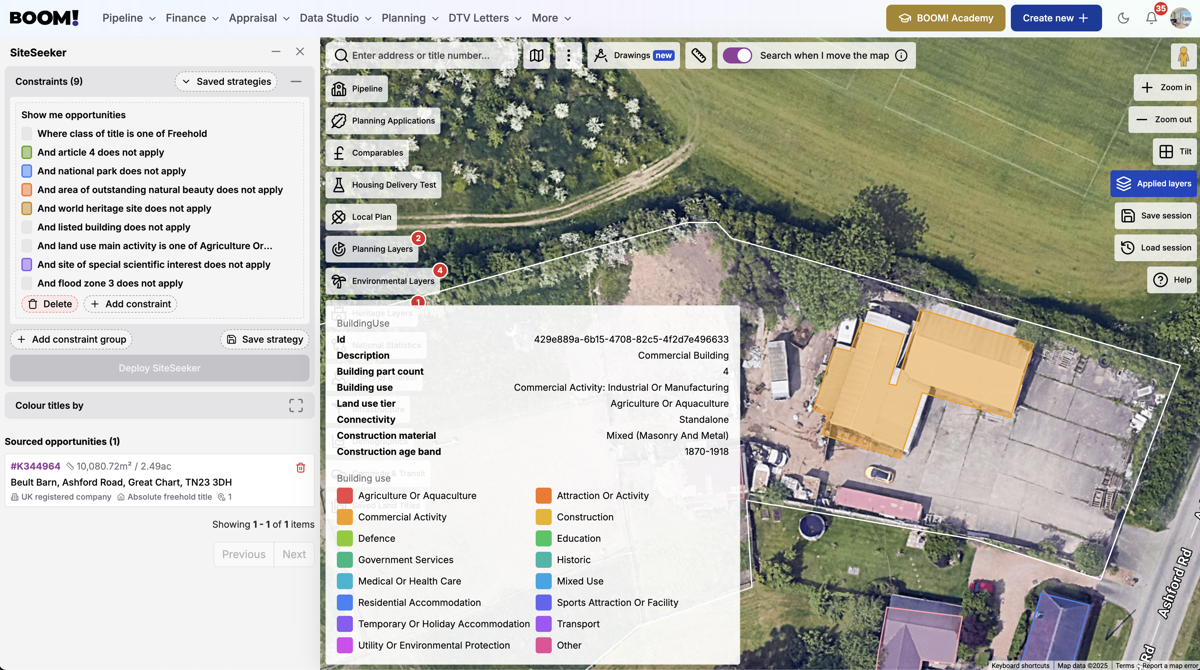This screenshot has height=670, width=1200.
Task: Click Load session
Action: click(x=1156, y=248)
